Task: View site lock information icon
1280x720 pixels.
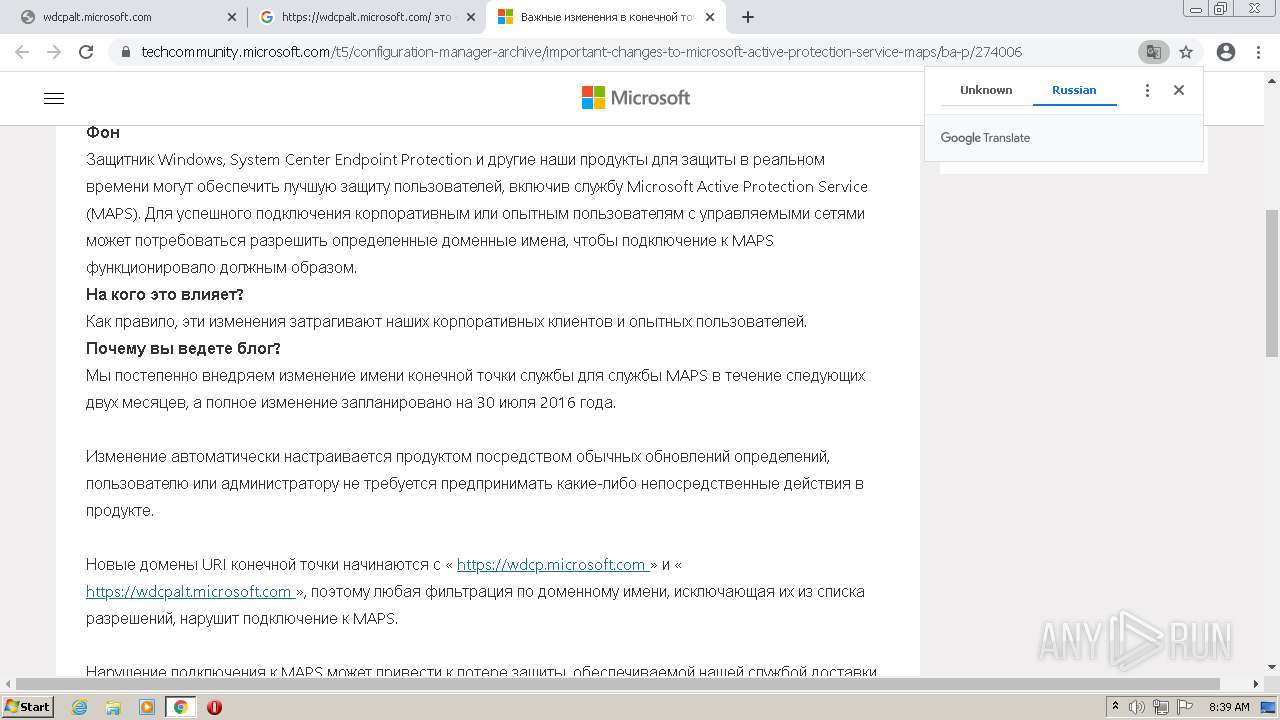Action: [x=125, y=52]
